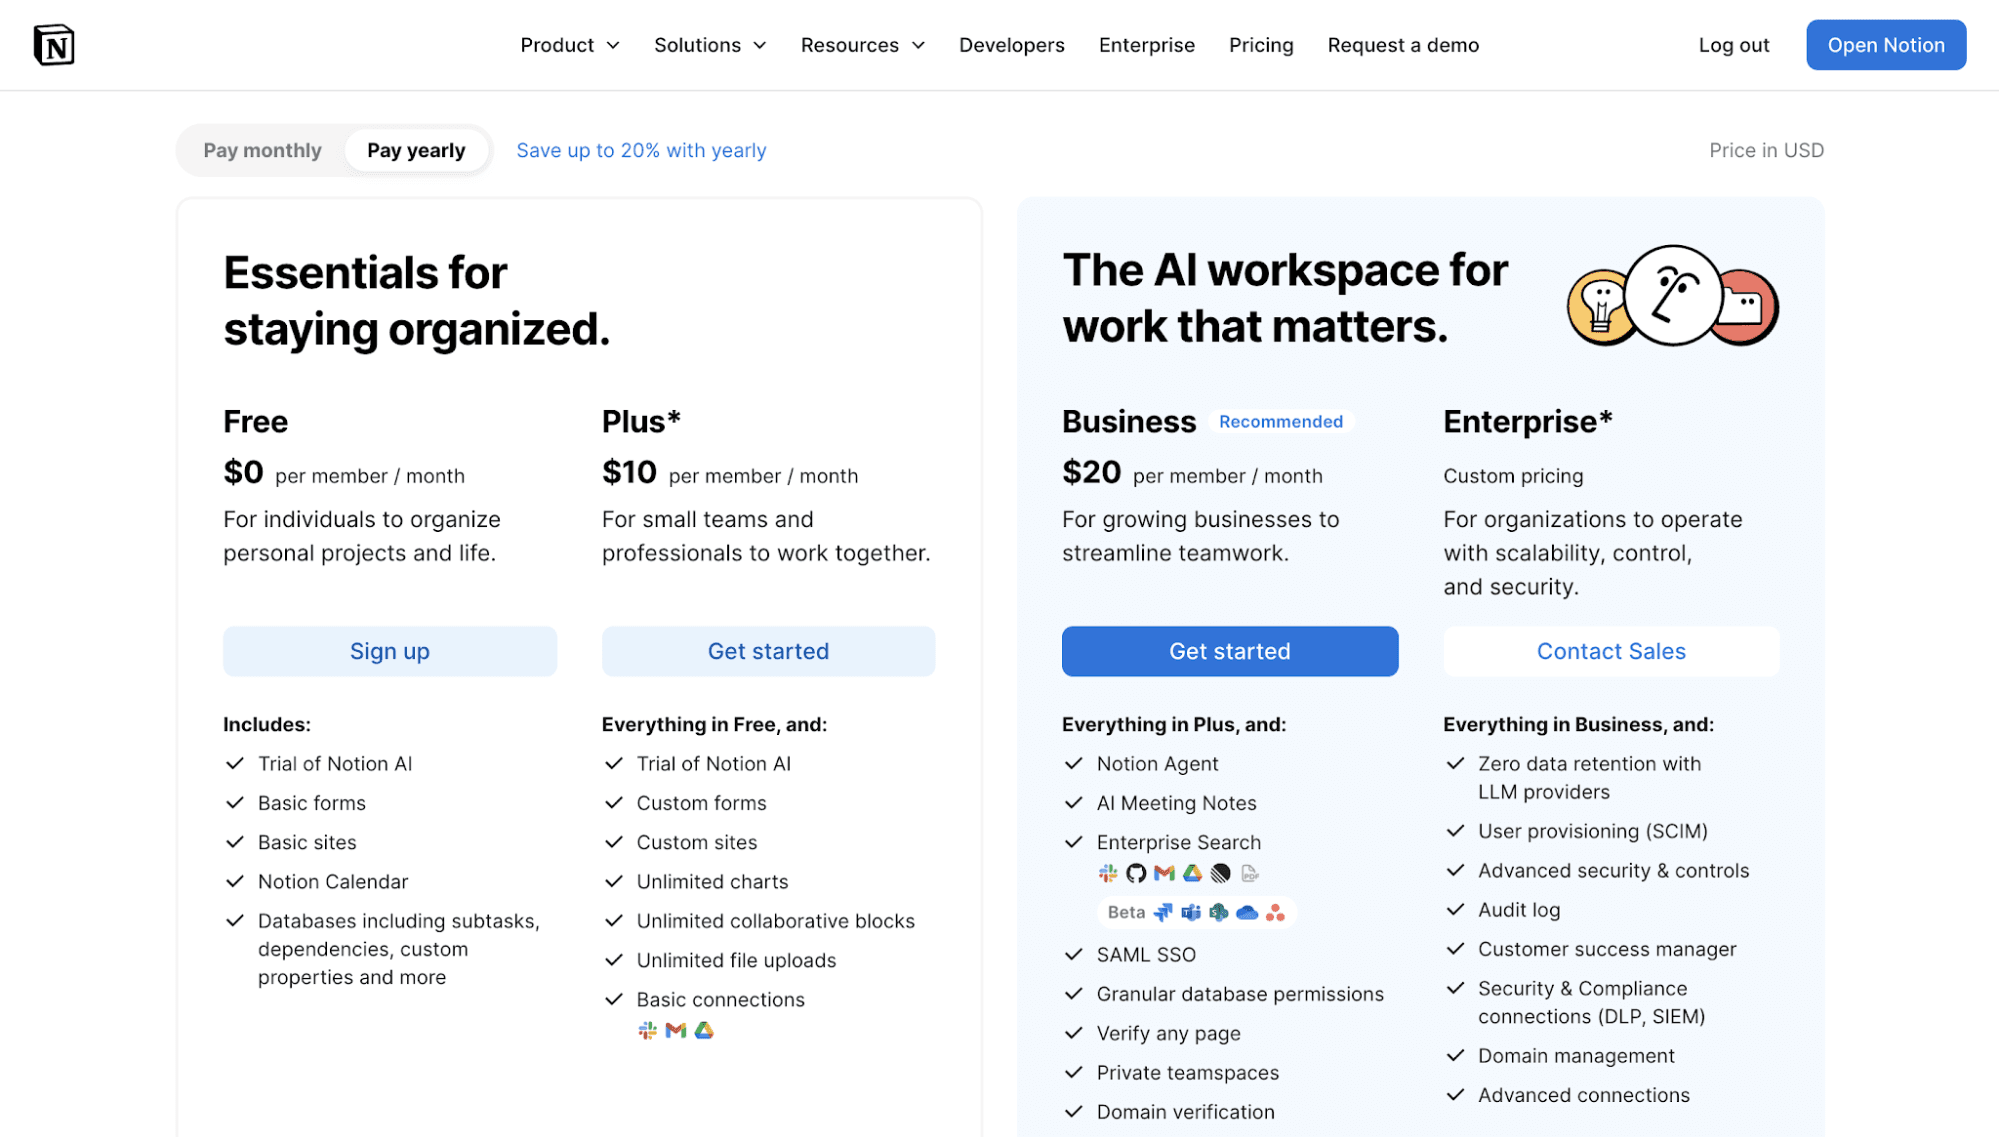
Task: Click the Gmail icon under Basic connections
Action: click(676, 1031)
